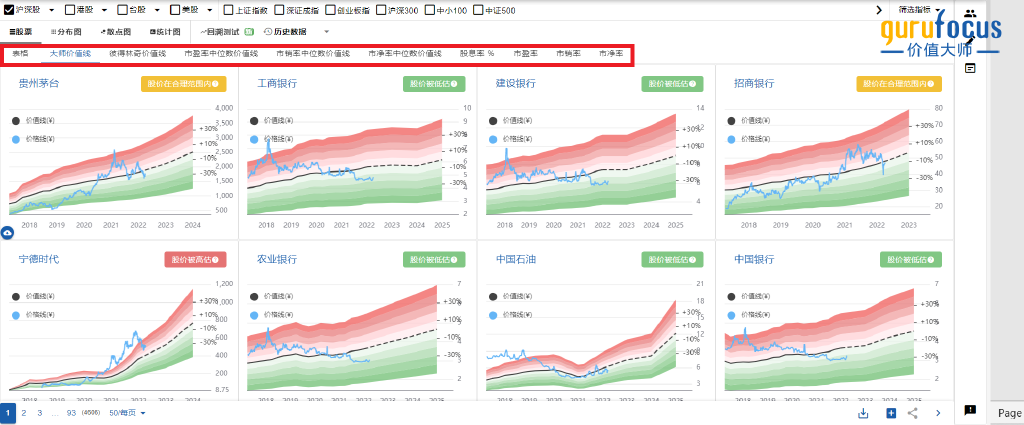This screenshot has height=425, width=1024.
Task: Click black 价值线 legend dot in 工商银行 chart
Action: pyautogui.click(x=254, y=121)
